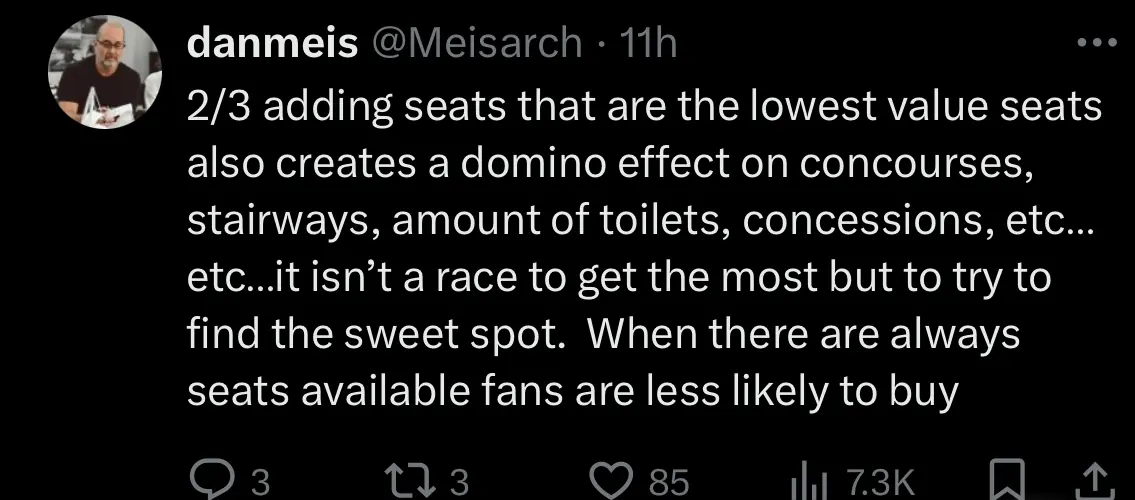Open danmeis profile picture
Screen dimensions: 1135x500
click(105, 73)
